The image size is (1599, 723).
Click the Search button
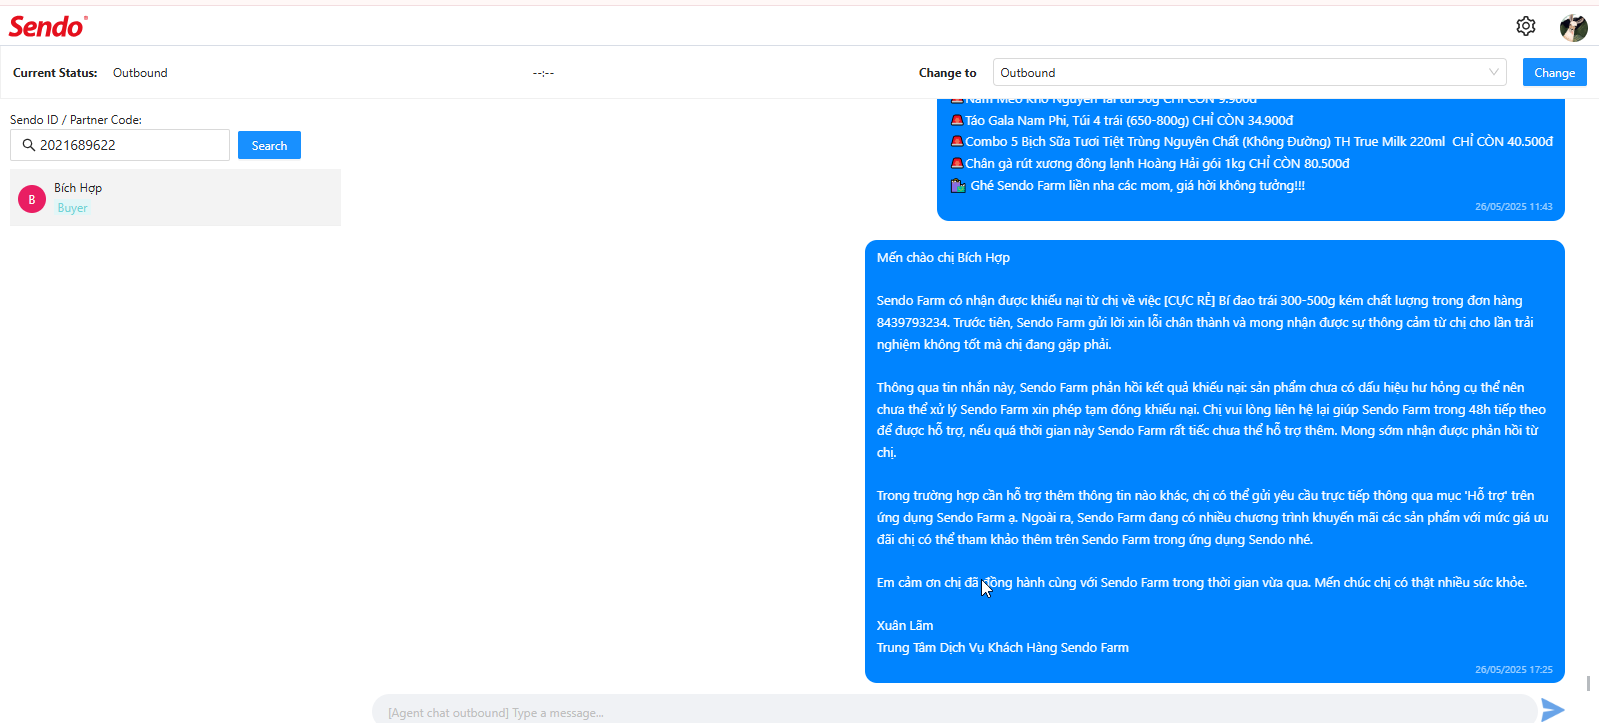coord(269,145)
